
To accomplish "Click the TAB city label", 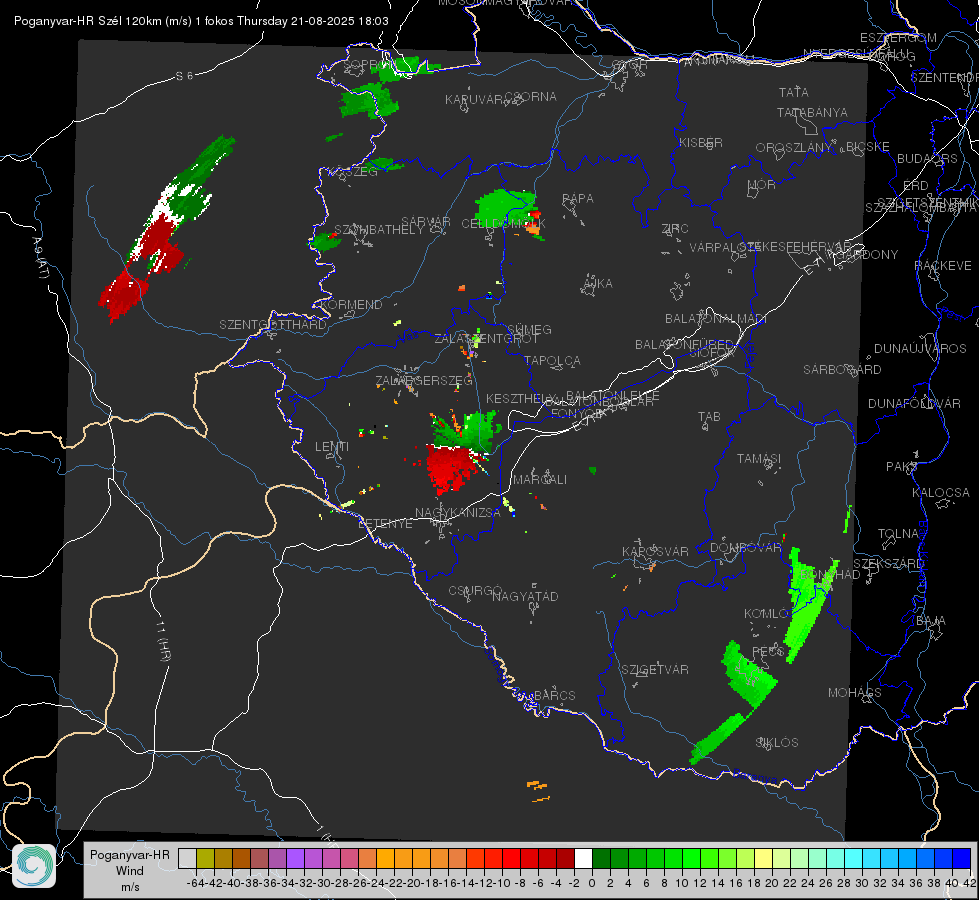I will point(709,417).
